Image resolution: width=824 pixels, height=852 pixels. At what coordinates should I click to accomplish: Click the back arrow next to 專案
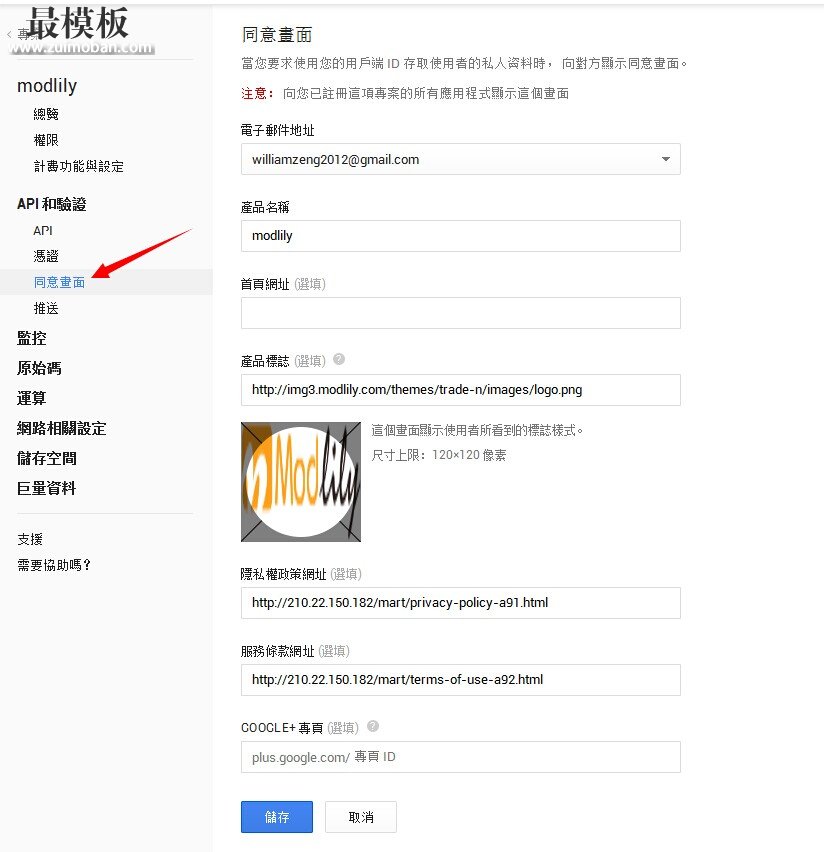(x=9, y=35)
